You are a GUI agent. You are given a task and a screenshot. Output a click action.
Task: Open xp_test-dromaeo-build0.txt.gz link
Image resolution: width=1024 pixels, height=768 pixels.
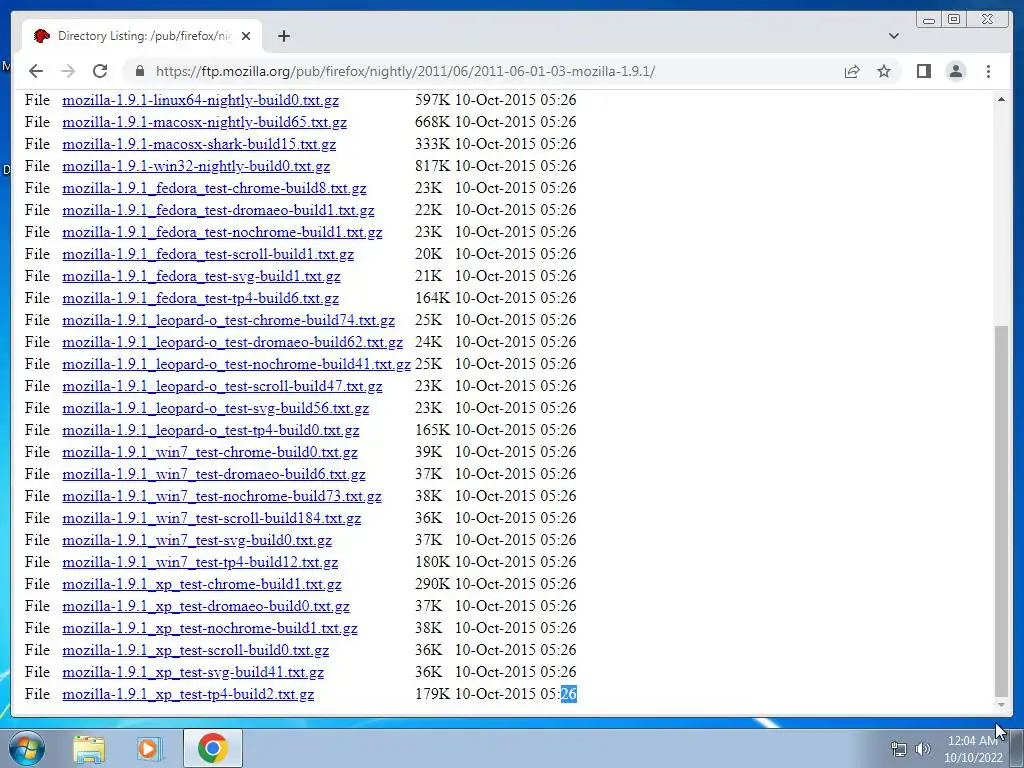[206, 606]
